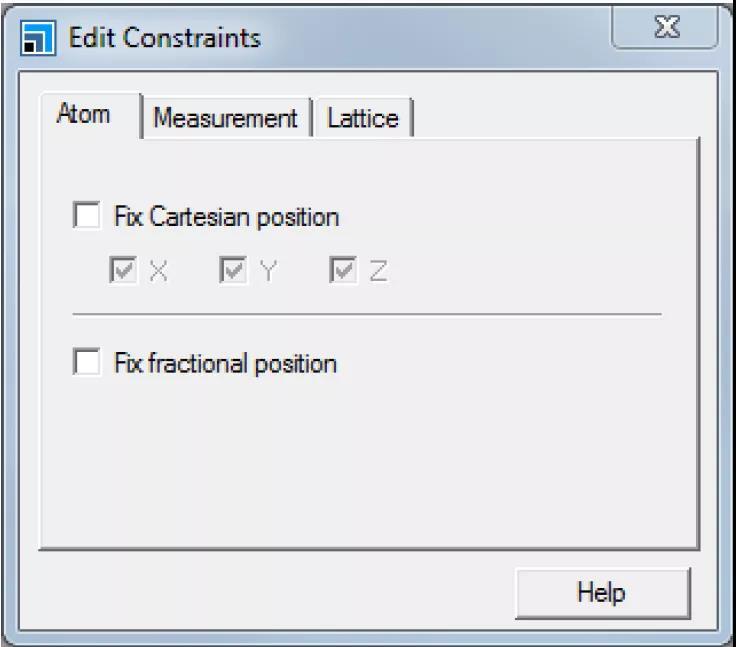Toggle the Z axis checkbox
The width and height of the screenshot is (736, 647).
343,271
